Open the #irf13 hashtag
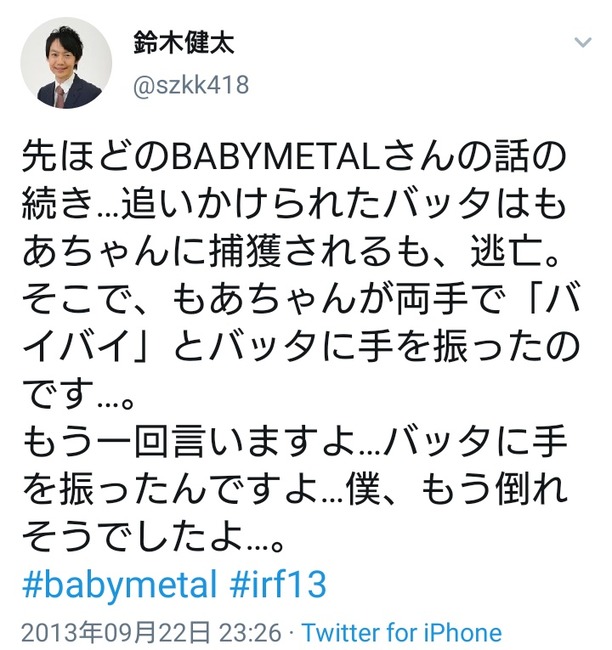The height and width of the screenshot is (650, 612). 277,583
